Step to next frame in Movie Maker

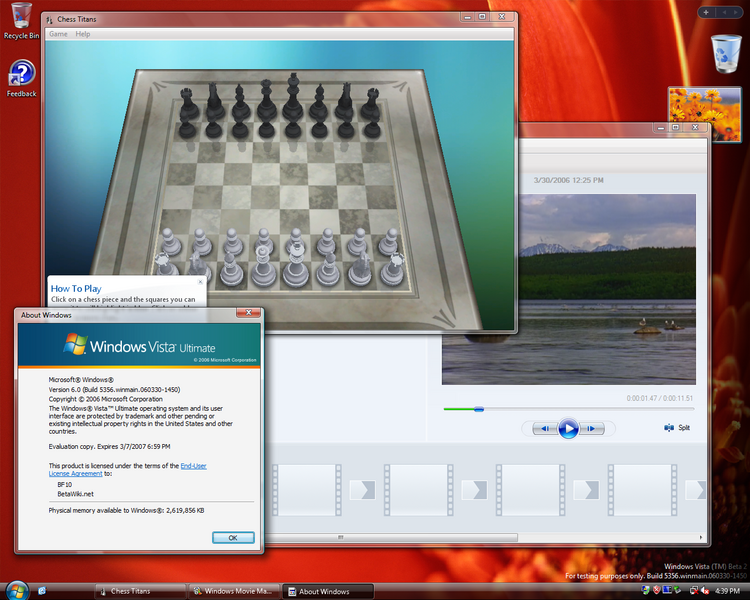(592, 428)
